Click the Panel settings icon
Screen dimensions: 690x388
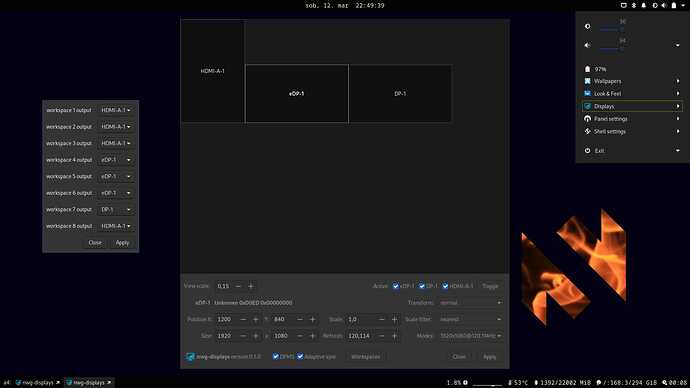pyautogui.click(x=587, y=119)
